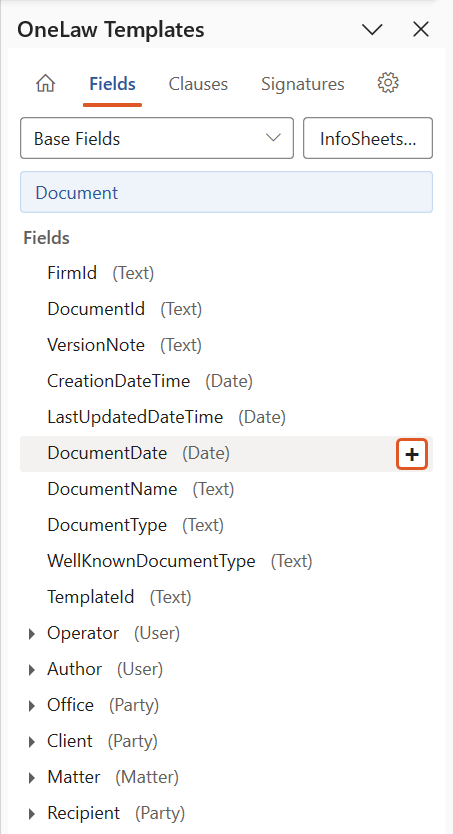Screen dimensions: 453x834
Task: Open the settings gear icon
Action: pyautogui.click(x=388, y=83)
